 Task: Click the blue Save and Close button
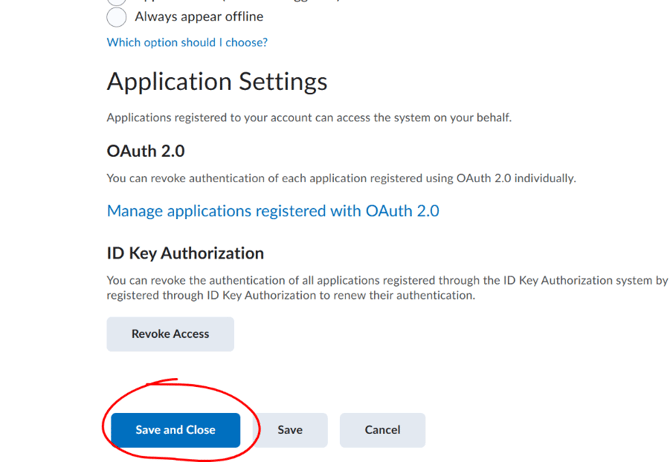(x=176, y=430)
